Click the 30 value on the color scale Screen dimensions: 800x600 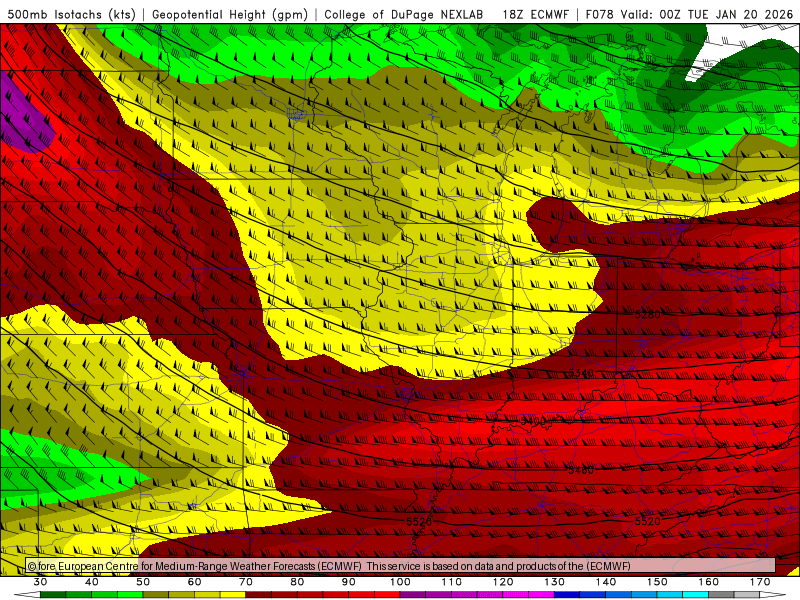(x=40, y=582)
